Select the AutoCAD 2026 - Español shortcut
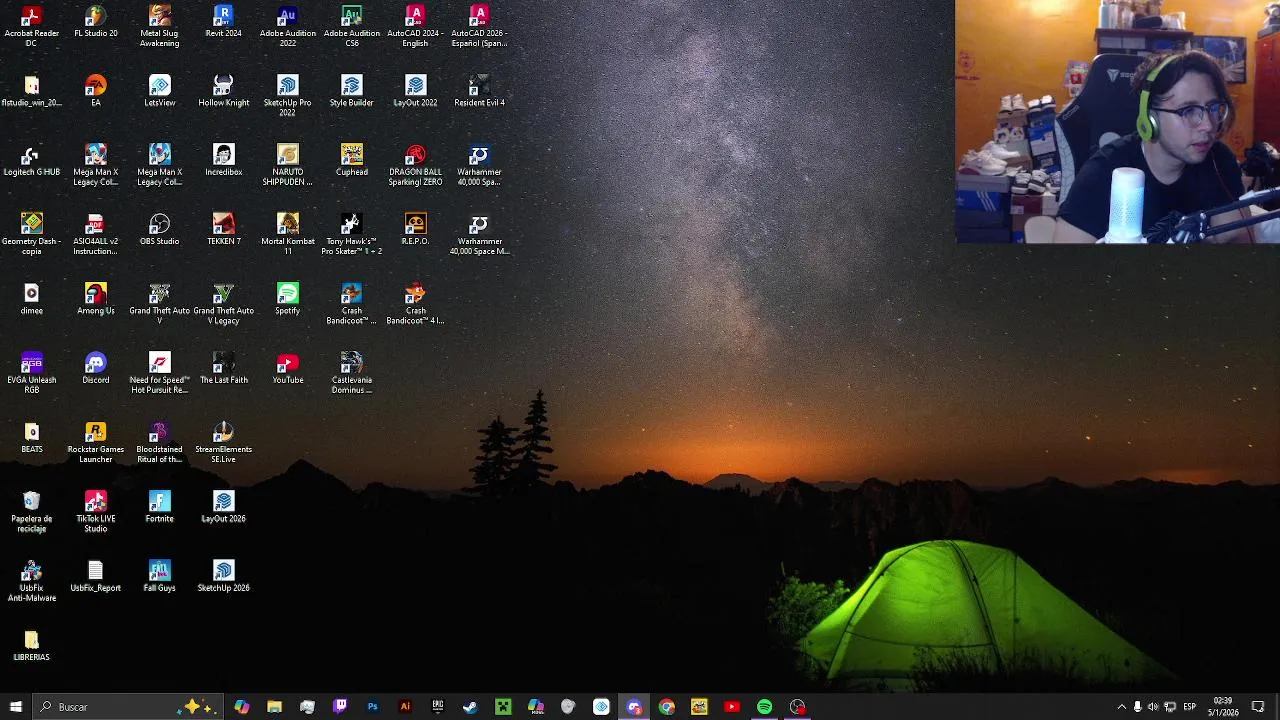Screen dimensions: 1280x720 click(x=479, y=27)
